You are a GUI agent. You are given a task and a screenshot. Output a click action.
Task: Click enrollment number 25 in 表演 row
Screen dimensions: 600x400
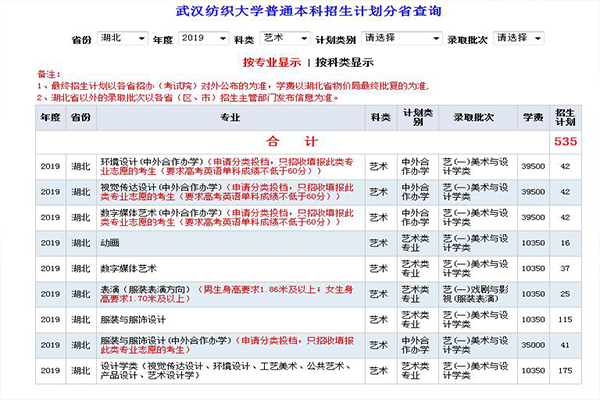[565, 294]
